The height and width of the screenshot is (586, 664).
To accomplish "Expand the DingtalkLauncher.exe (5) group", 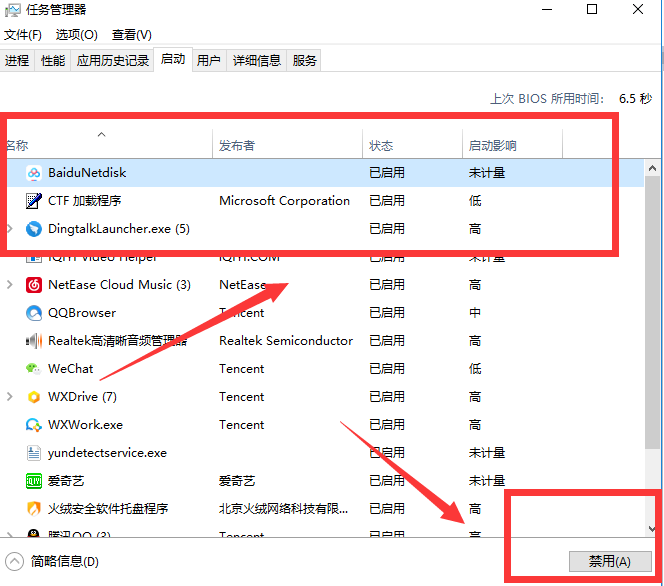I will point(10,229).
